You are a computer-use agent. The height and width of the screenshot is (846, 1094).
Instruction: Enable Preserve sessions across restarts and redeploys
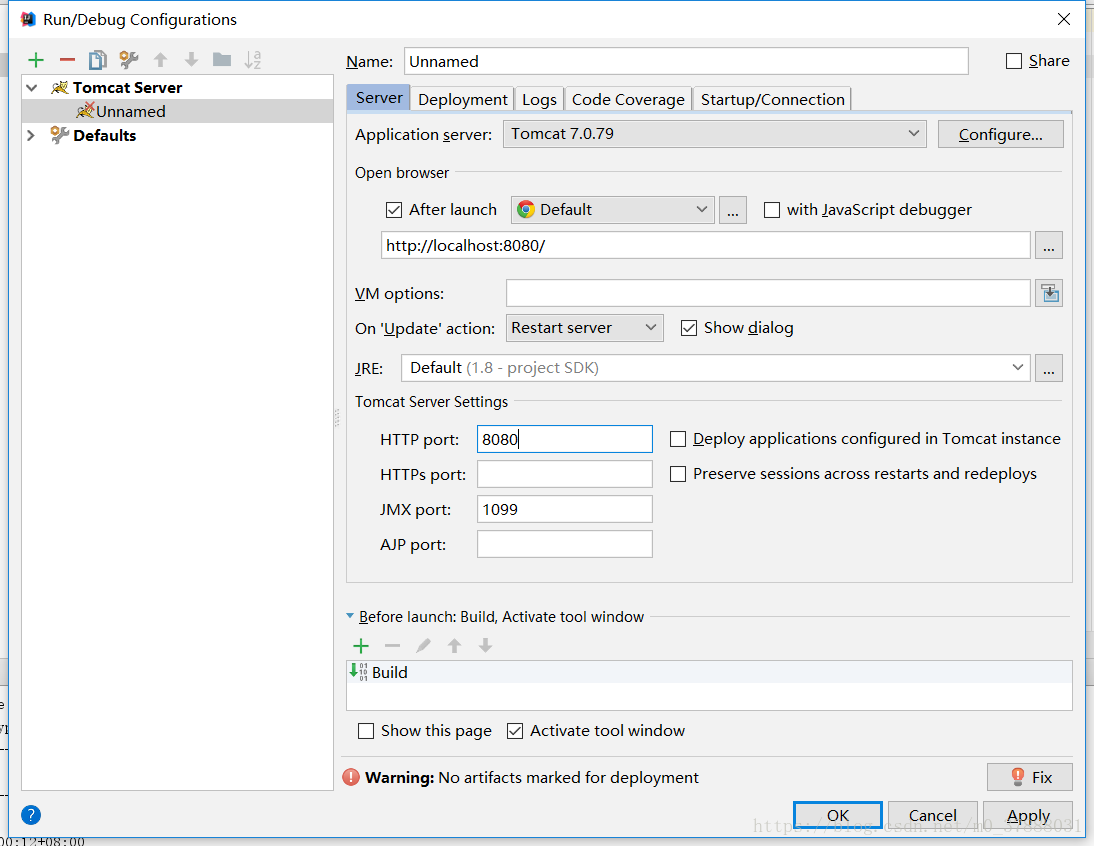click(677, 474)
